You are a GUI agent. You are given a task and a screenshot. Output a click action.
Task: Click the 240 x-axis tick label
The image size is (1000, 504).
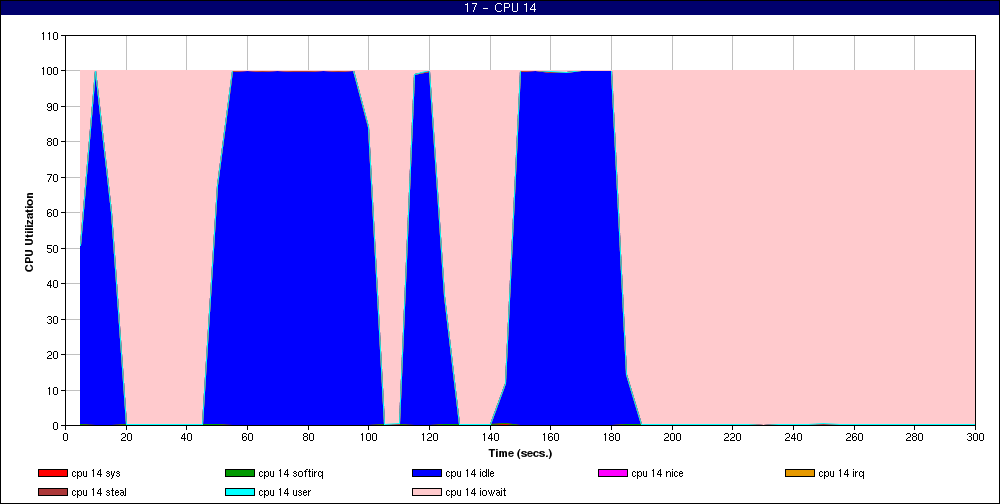pyautogui.click(x=793, y=437)
